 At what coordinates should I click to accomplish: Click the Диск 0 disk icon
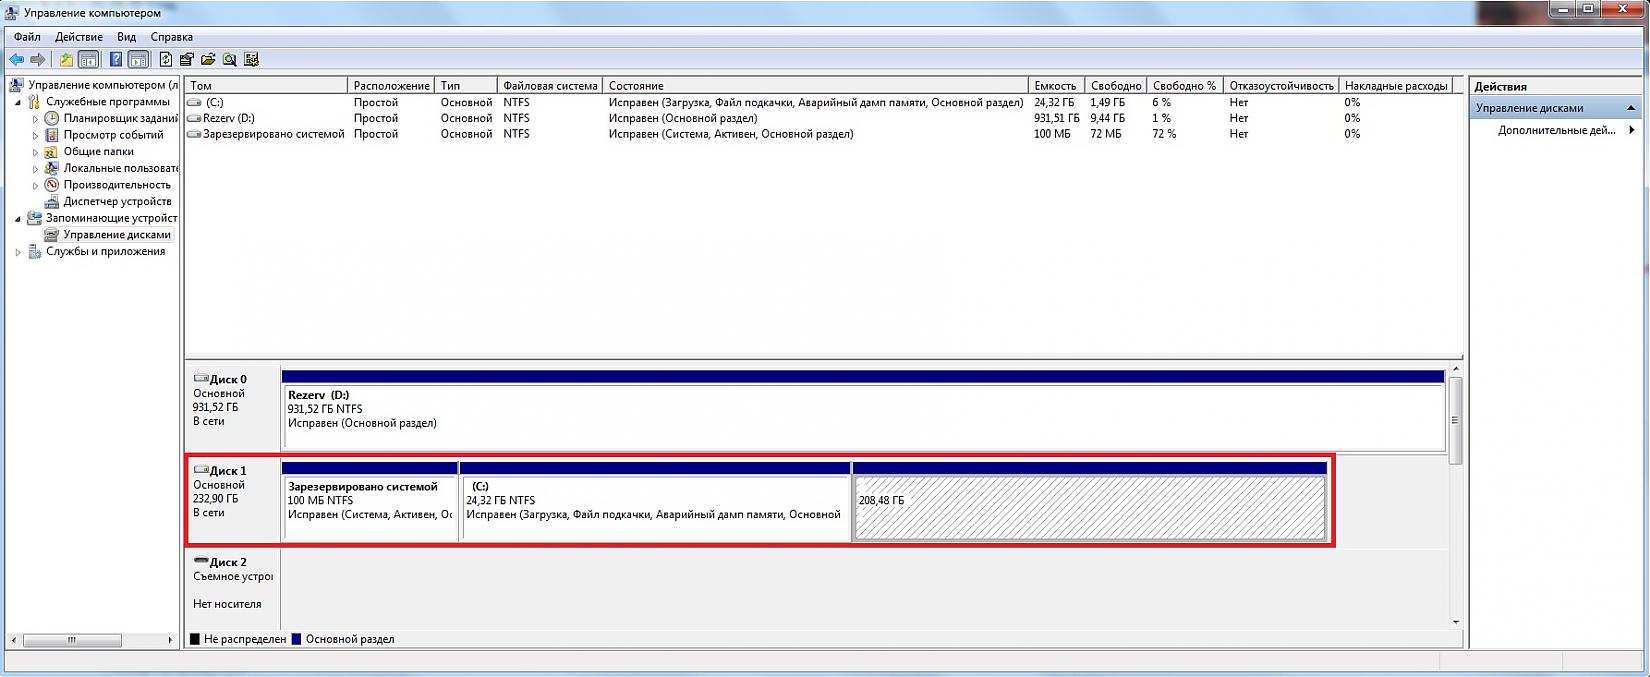pyautogui.click(x=201, y=379)
